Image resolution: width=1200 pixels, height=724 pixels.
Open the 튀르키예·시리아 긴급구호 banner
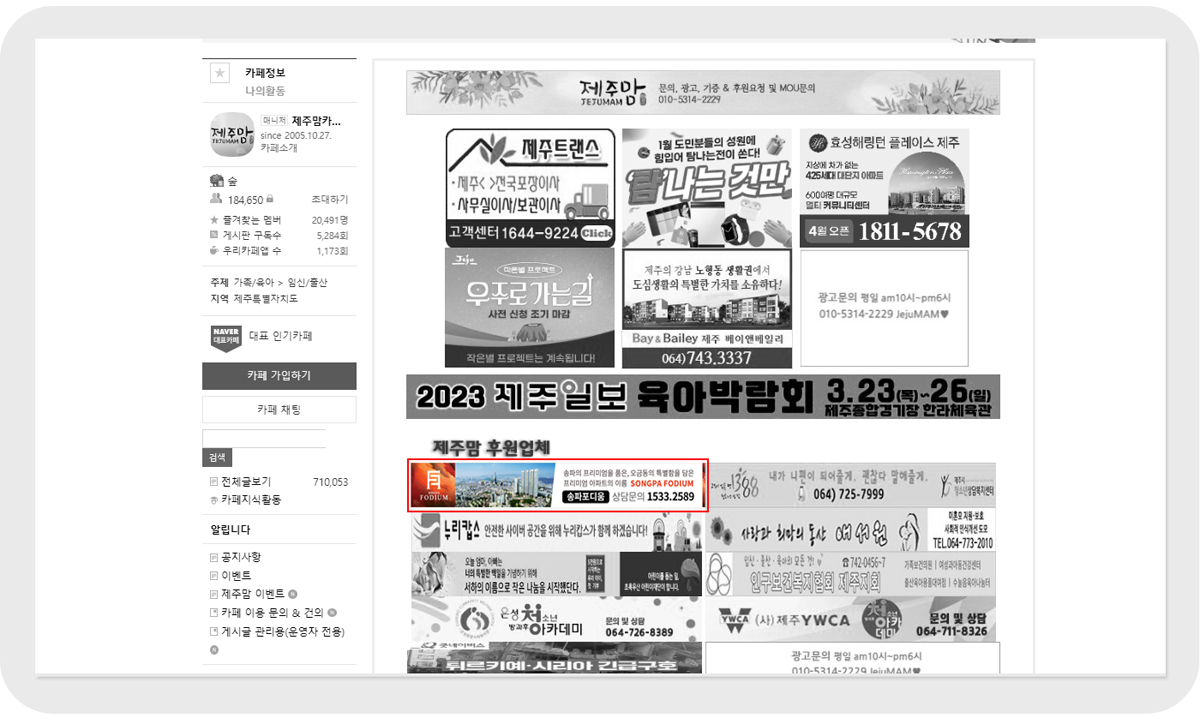556,660
